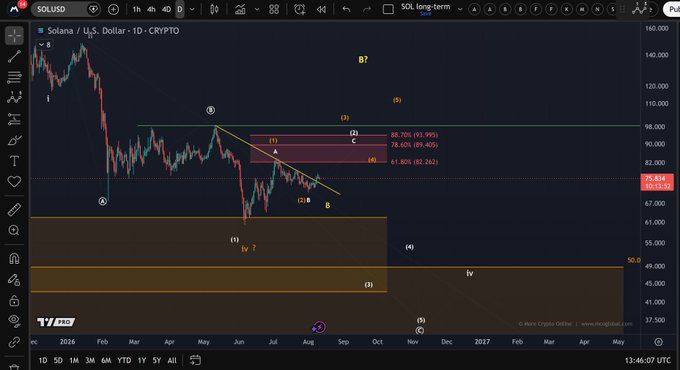
Task: Toggle lock all drawing tools
Action: pyautogui.click(x=14, y=300)
